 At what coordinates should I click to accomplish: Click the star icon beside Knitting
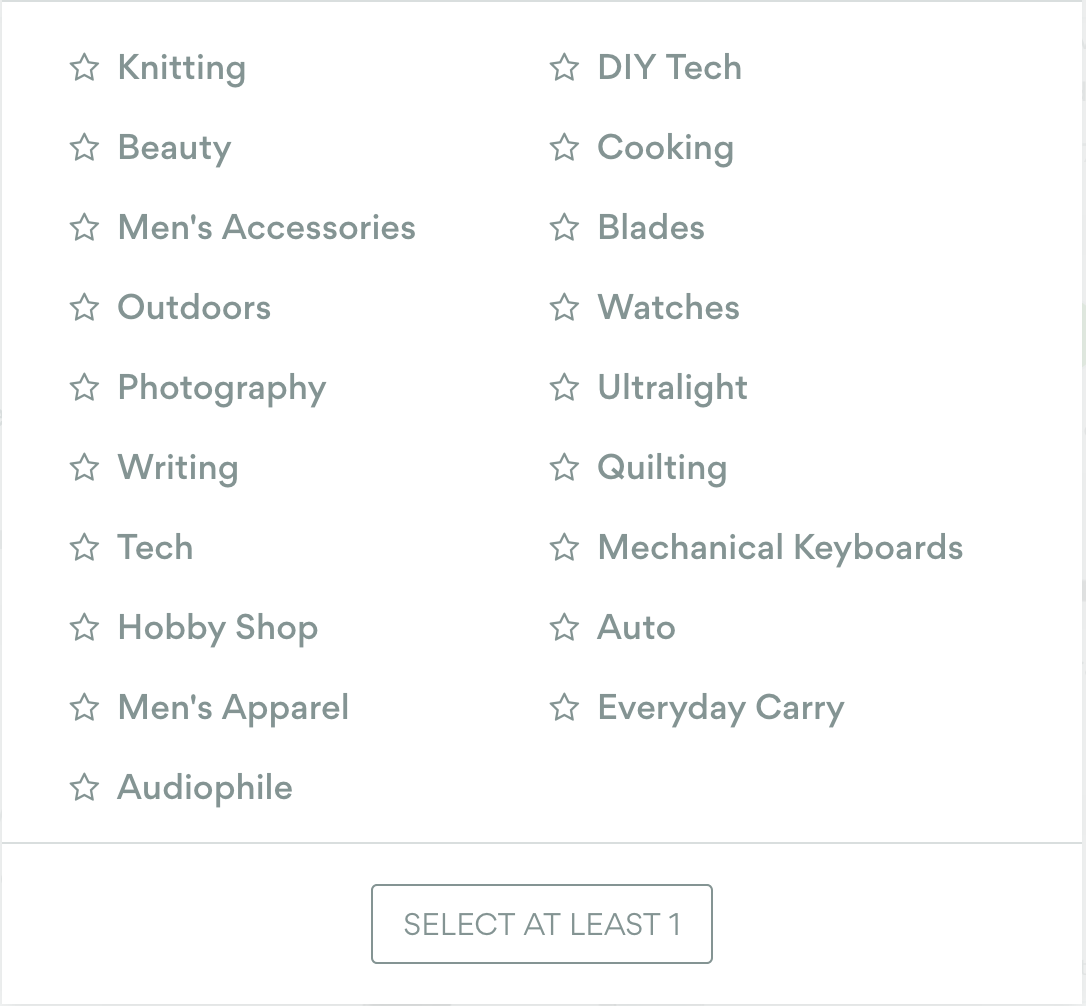click(85, 68)
